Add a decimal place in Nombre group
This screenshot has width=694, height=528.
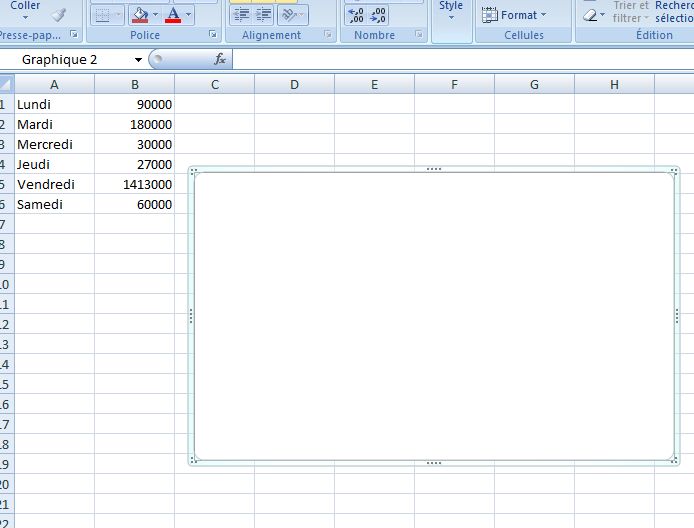[356, 14]
